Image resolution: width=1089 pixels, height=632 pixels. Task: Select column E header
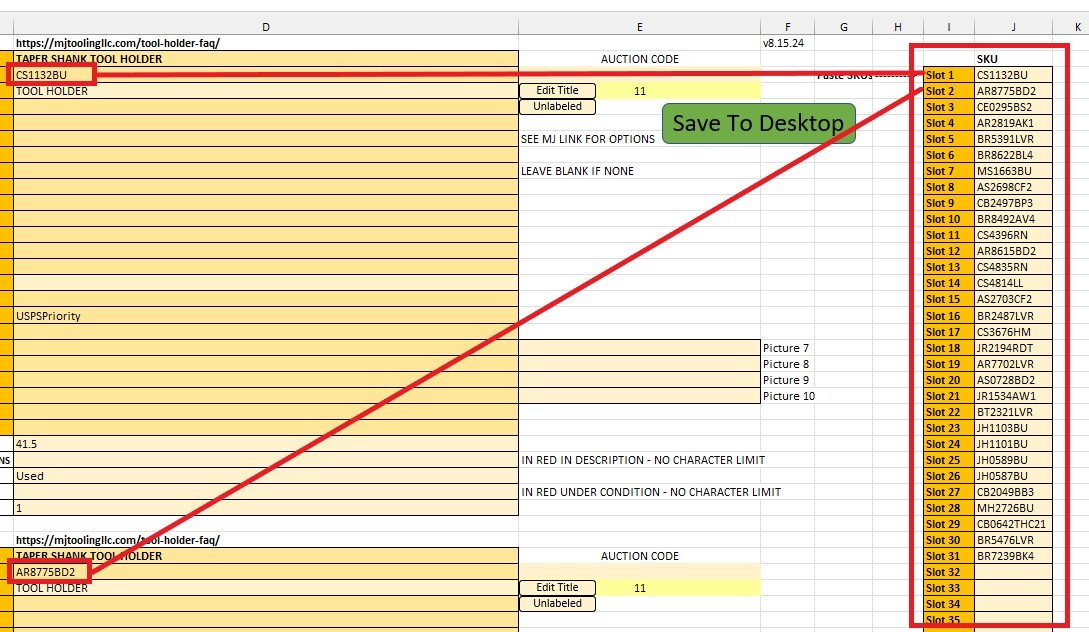[x=639, y=27]
